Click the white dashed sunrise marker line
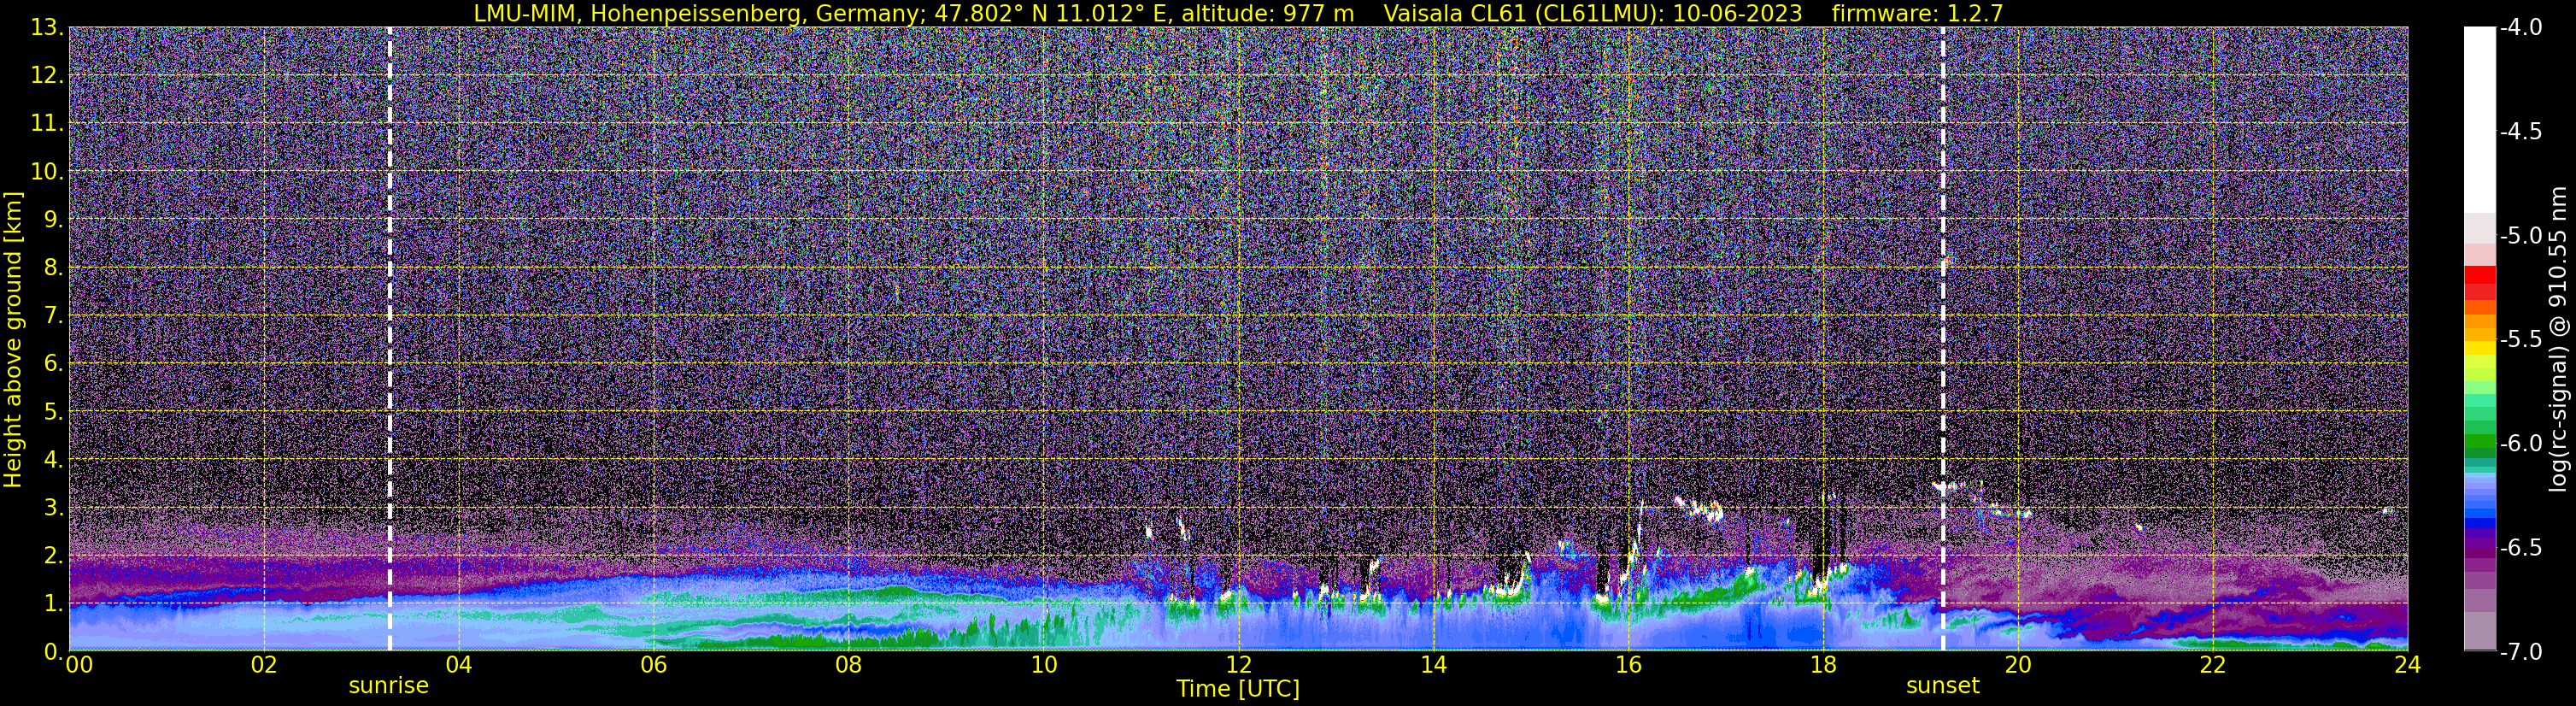 (x=389, y=339)
